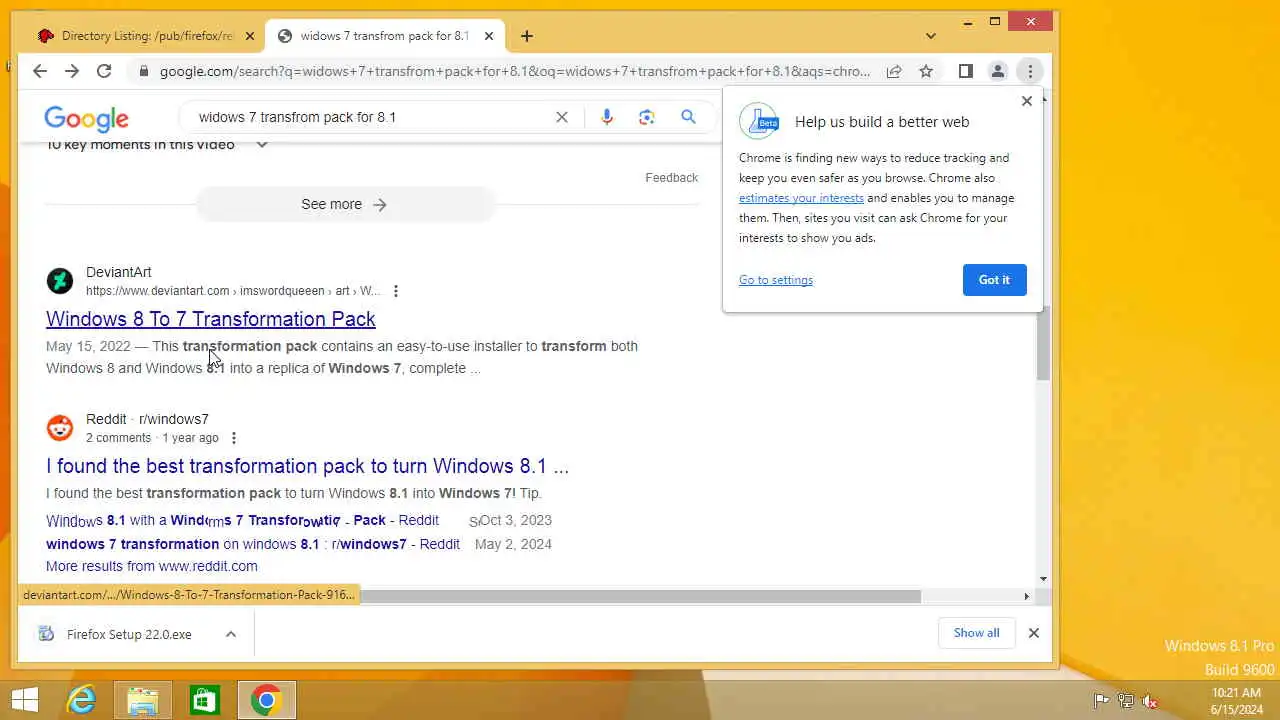
Task: Open Chrome side panel icon
Action: click(x=965, y=71)
